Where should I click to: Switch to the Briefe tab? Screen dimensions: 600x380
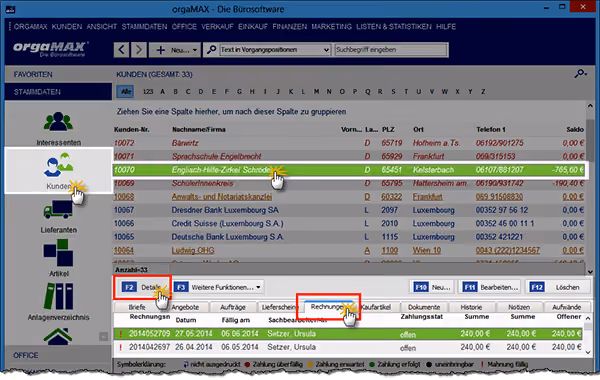click(137, 307)
